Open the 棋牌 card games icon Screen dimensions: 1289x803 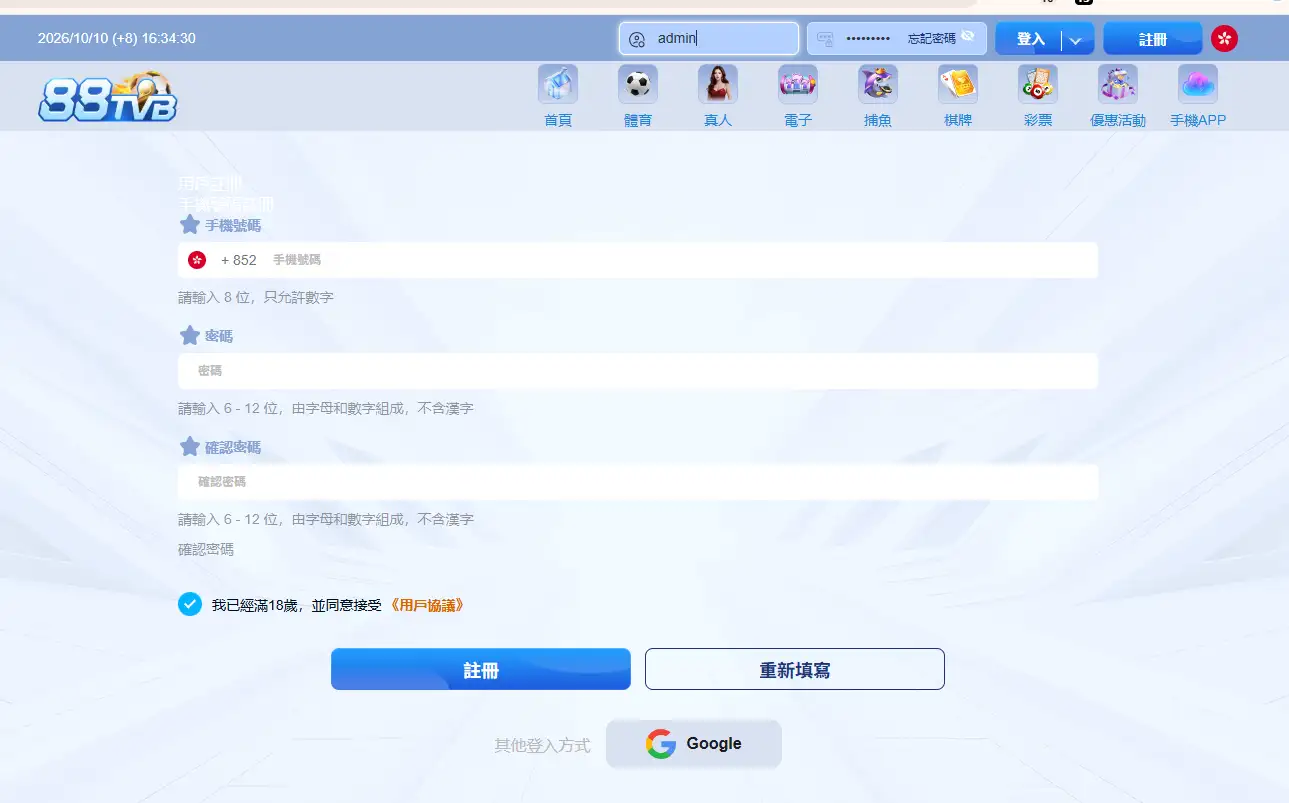[x=958, y=85]
